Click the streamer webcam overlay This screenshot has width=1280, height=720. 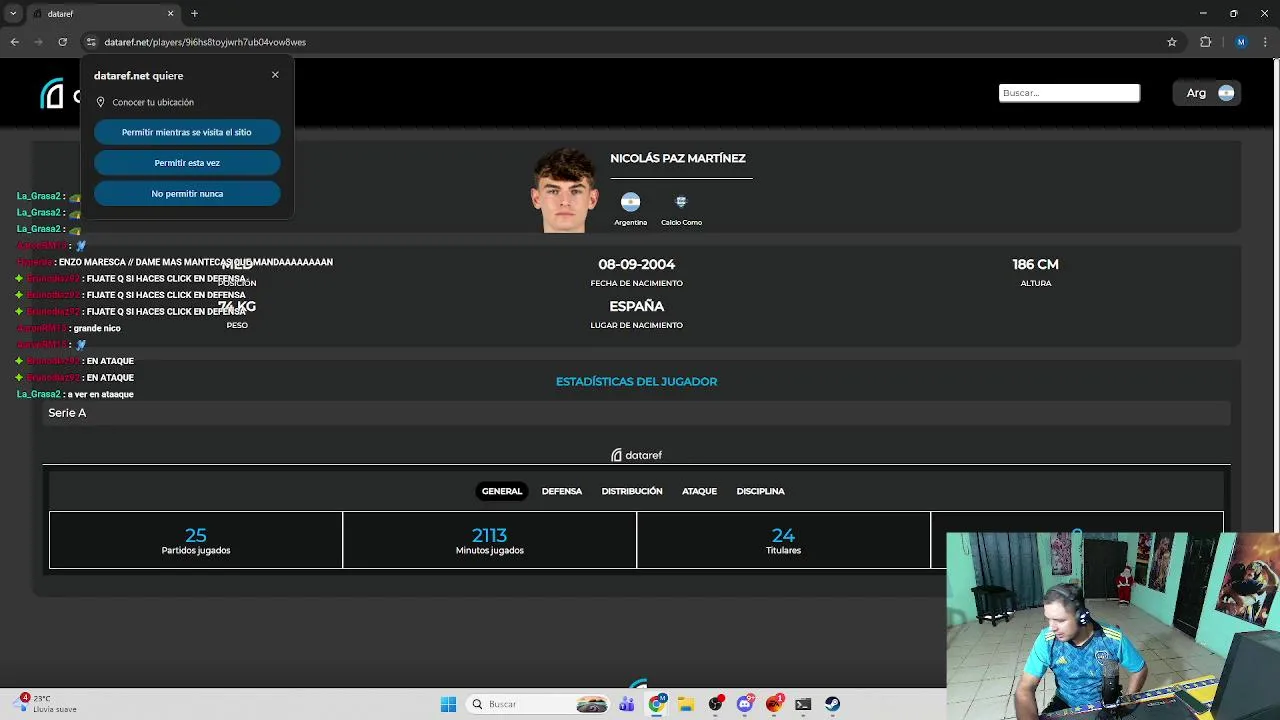tap(1113, 626)
